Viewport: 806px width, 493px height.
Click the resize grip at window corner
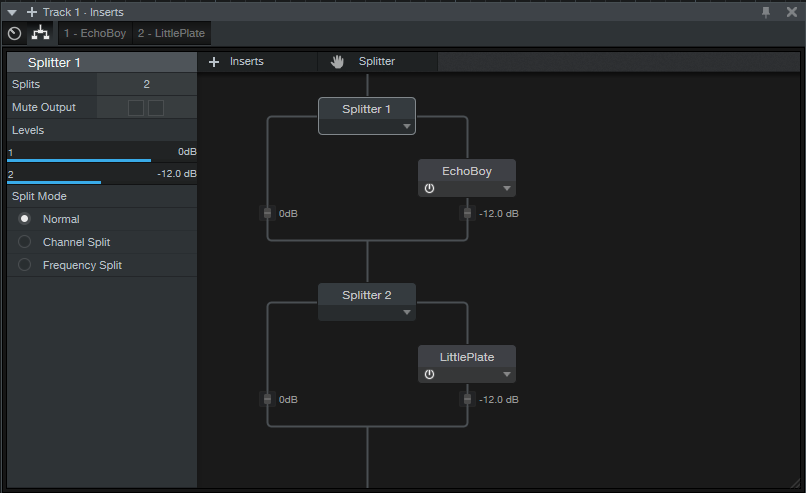(796, 483)
